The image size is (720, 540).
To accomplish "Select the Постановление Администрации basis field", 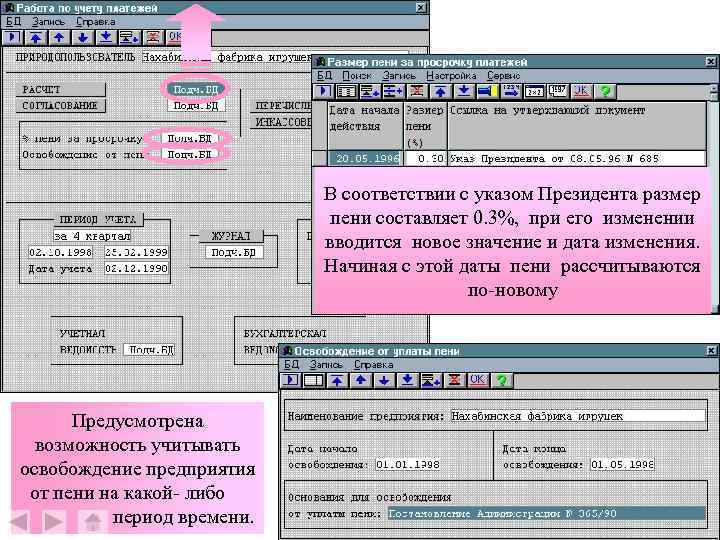I will pos(546,513).
